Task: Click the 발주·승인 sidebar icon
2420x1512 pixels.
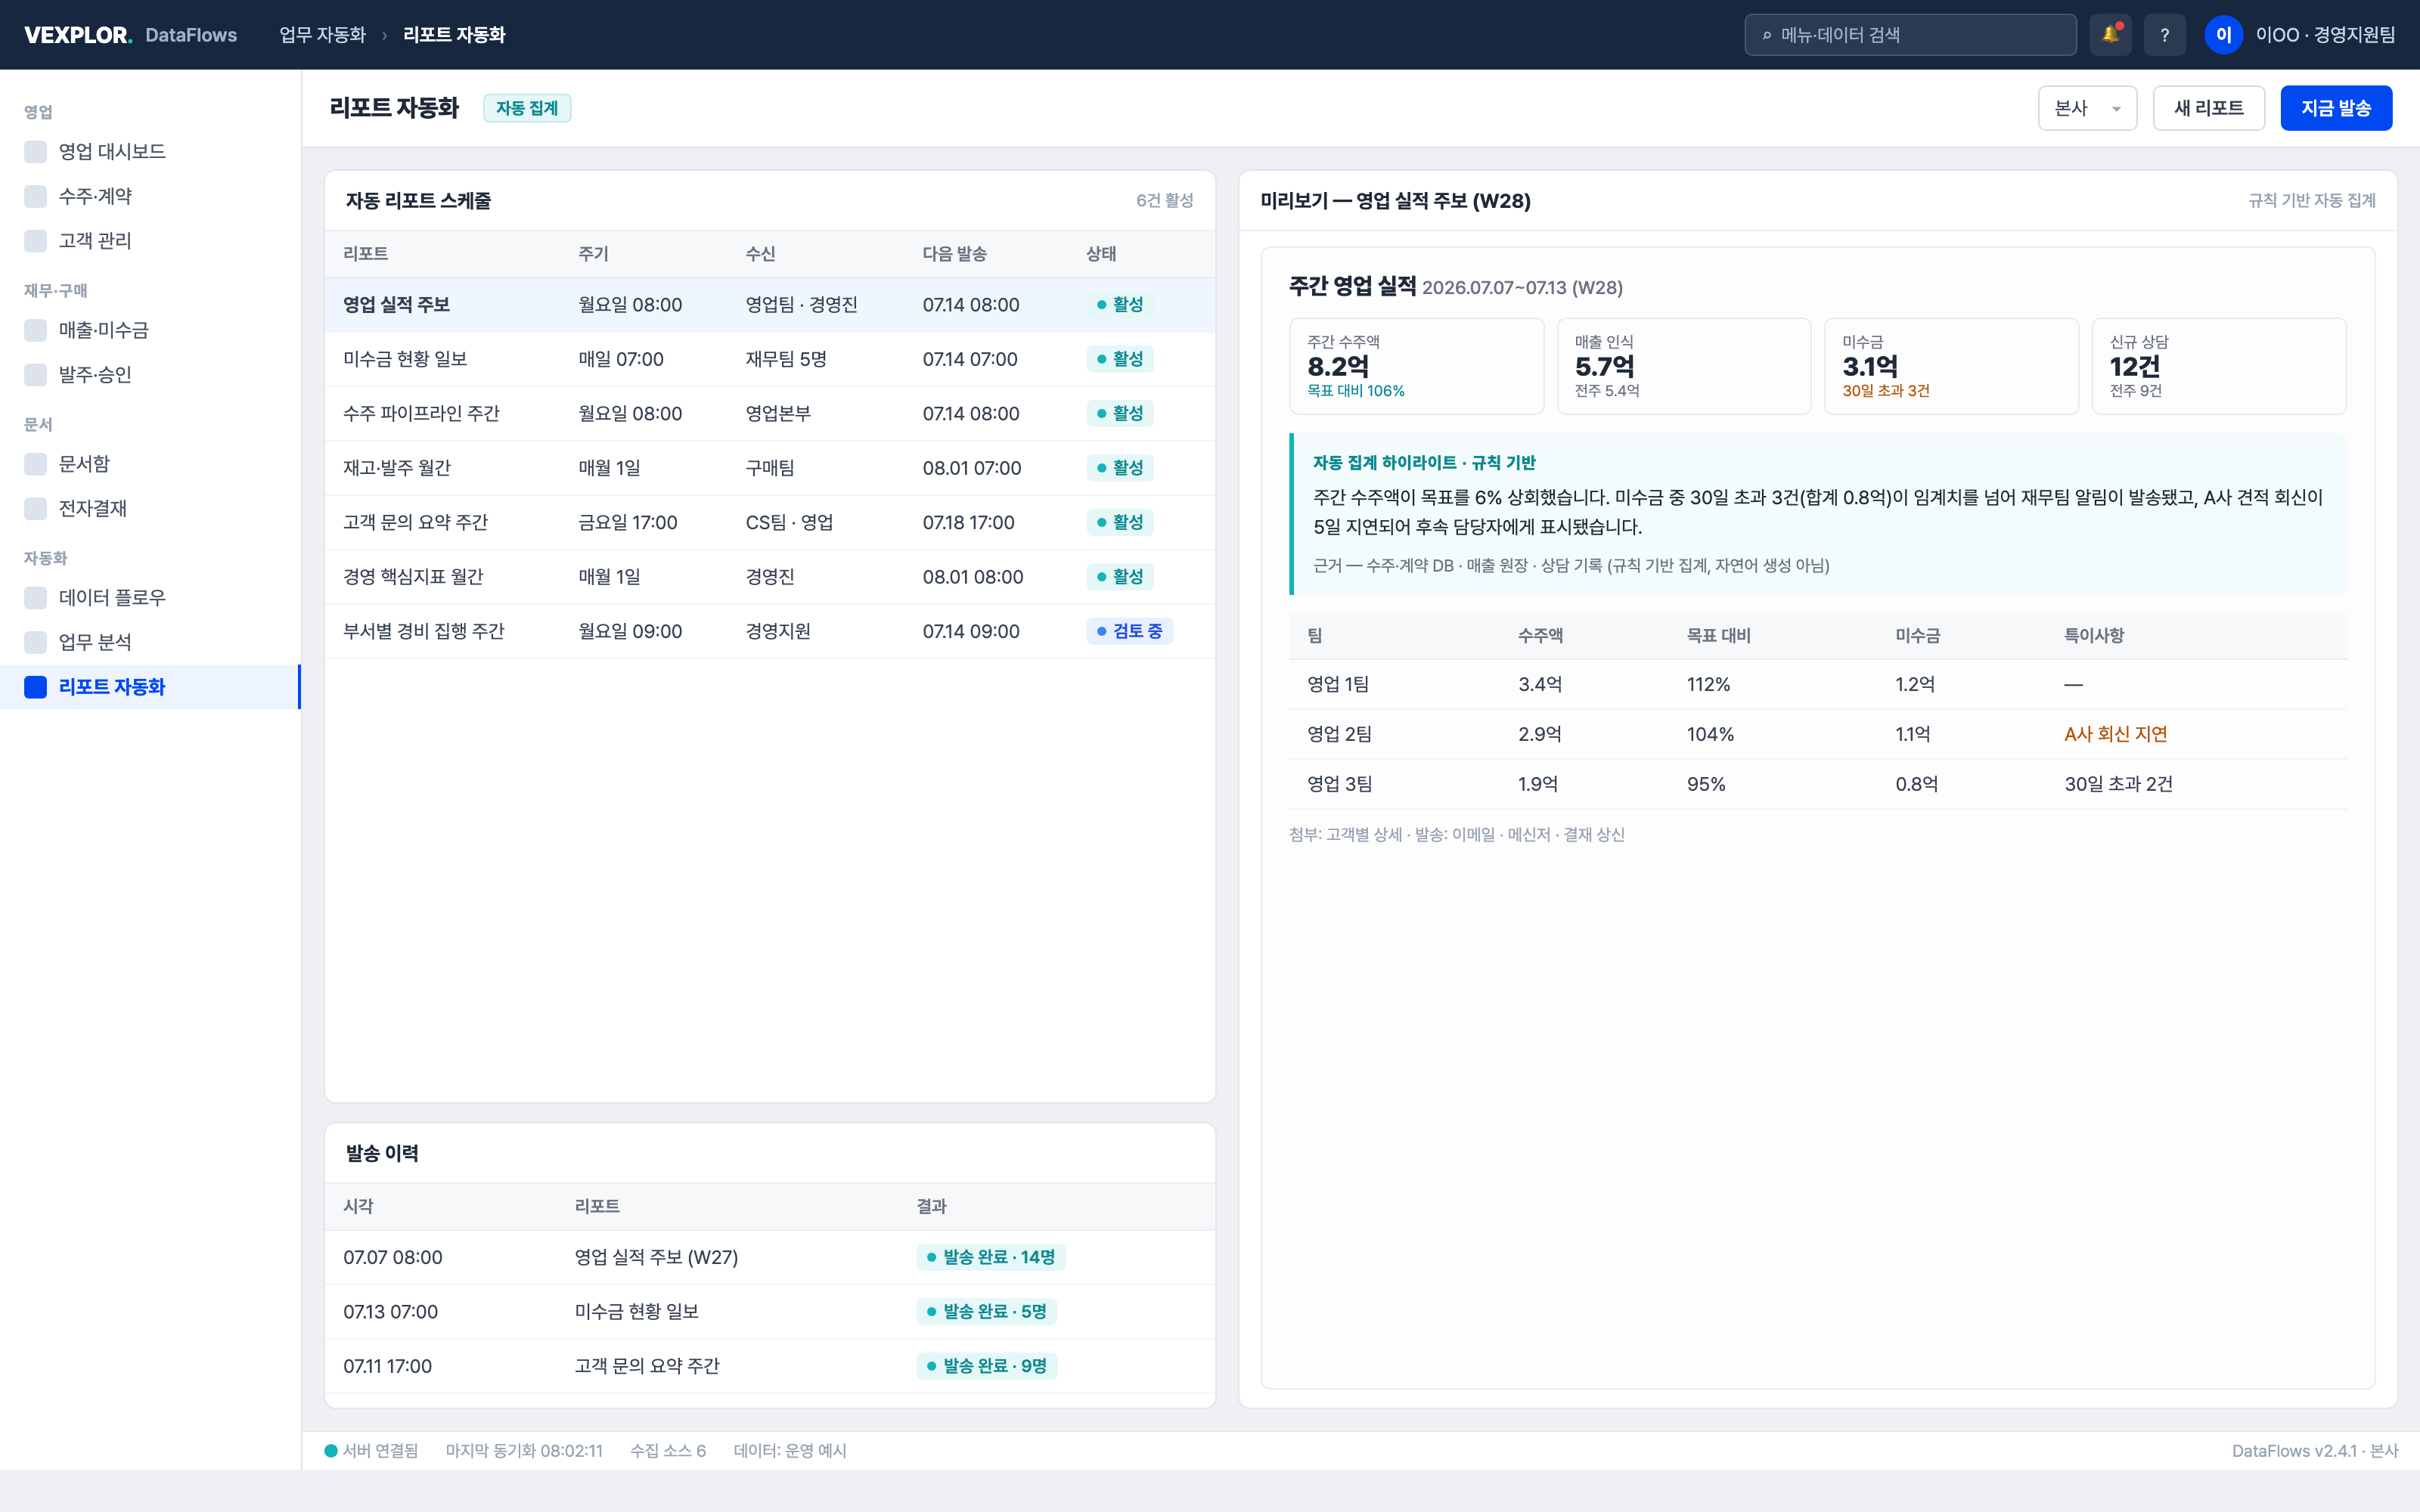Action: [x=35, y=375]
